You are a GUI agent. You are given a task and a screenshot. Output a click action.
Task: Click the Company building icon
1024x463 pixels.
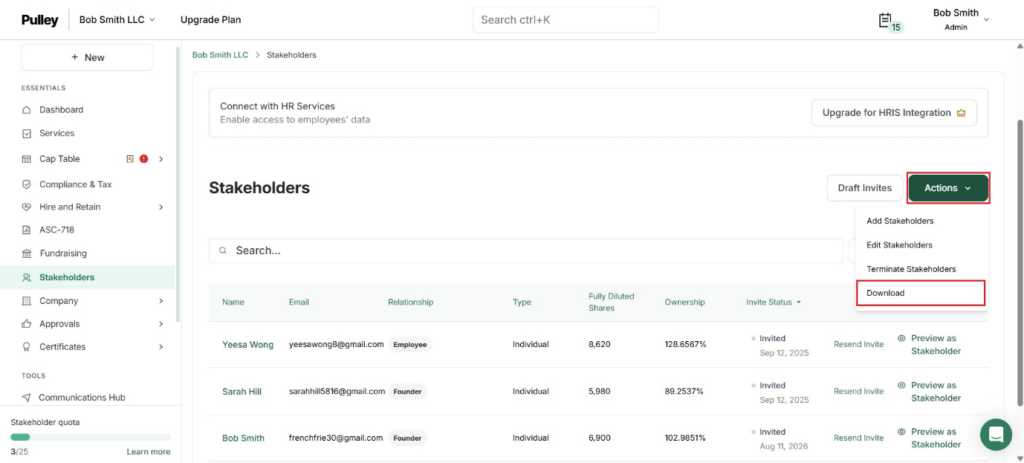26,301
